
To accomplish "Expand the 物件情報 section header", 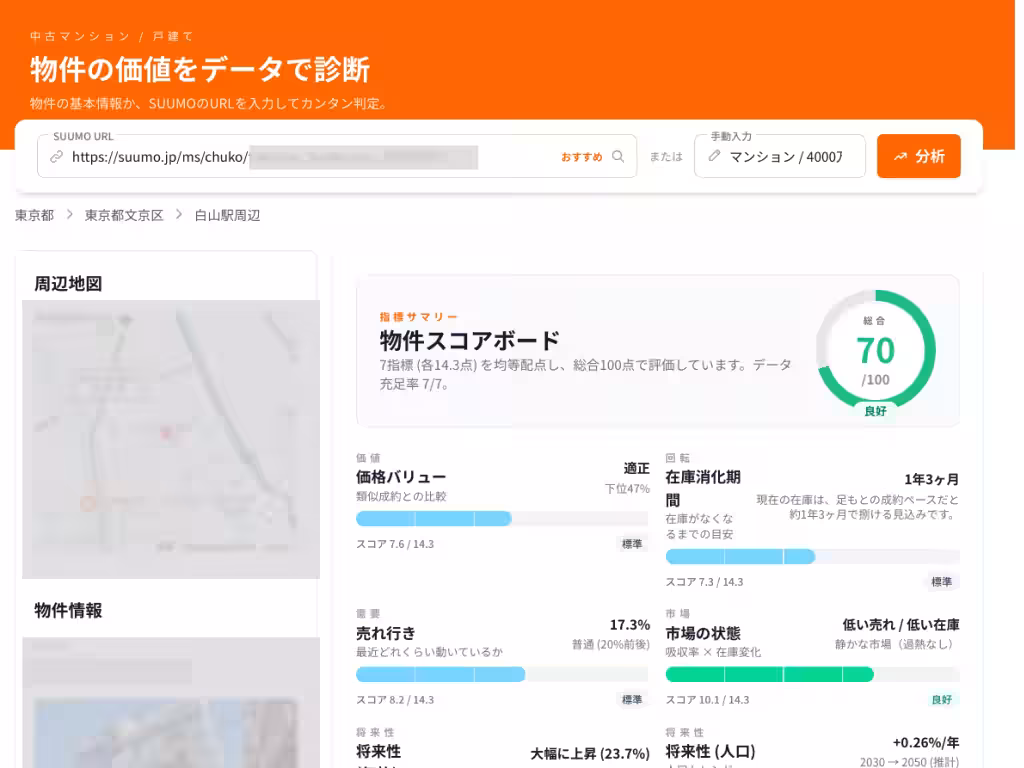I will 168,611.
